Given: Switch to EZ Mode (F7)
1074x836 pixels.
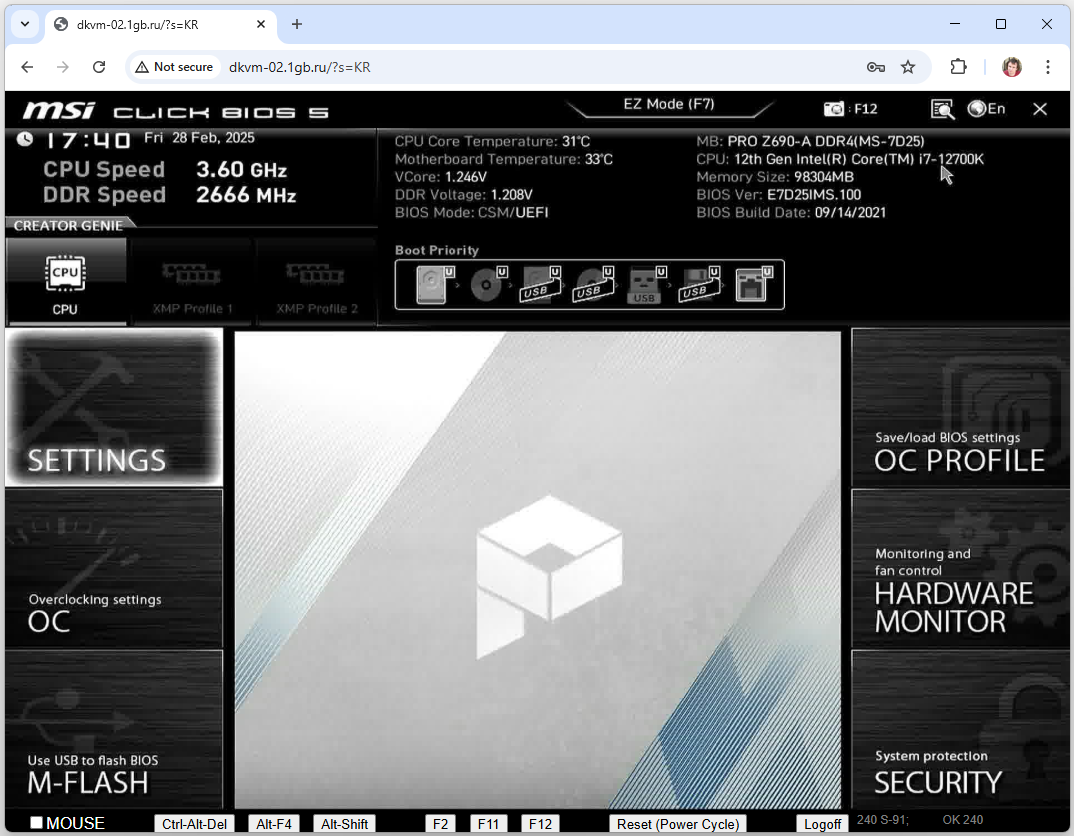Looking at the screenshot, I should (x=669, y=105).
